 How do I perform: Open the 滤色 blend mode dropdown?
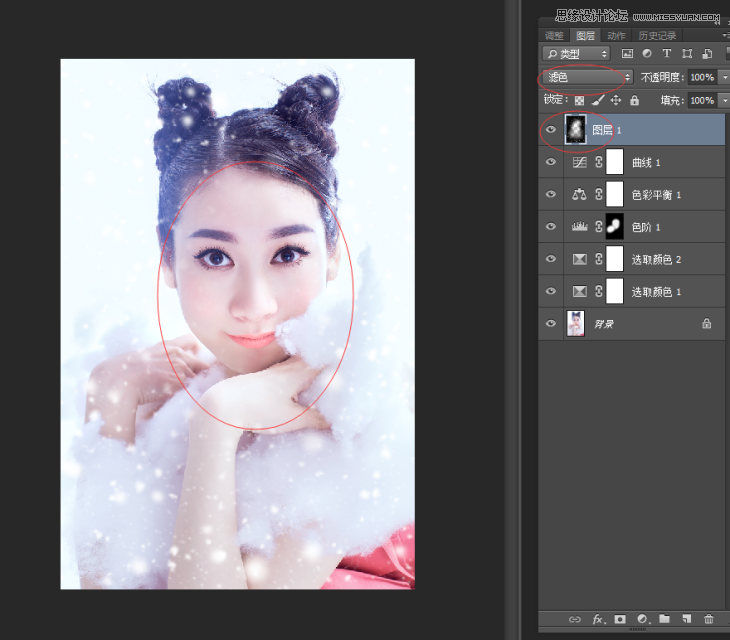[x=587, y=77]
